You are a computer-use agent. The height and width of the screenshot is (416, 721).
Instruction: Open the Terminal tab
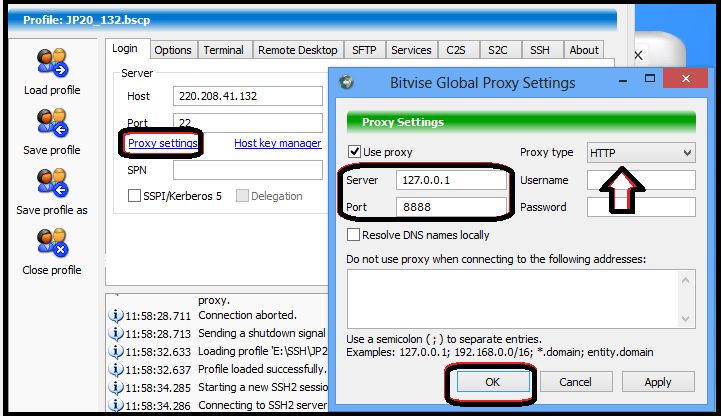(x=224, y=50)
